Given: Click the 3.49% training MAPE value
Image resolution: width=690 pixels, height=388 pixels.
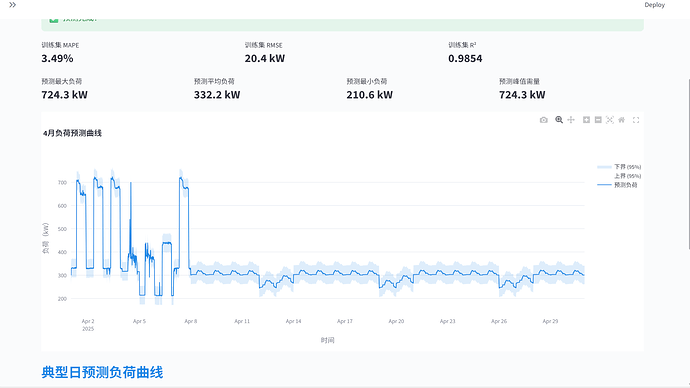Looking at the screenshot, I should [x=57, y=59].
